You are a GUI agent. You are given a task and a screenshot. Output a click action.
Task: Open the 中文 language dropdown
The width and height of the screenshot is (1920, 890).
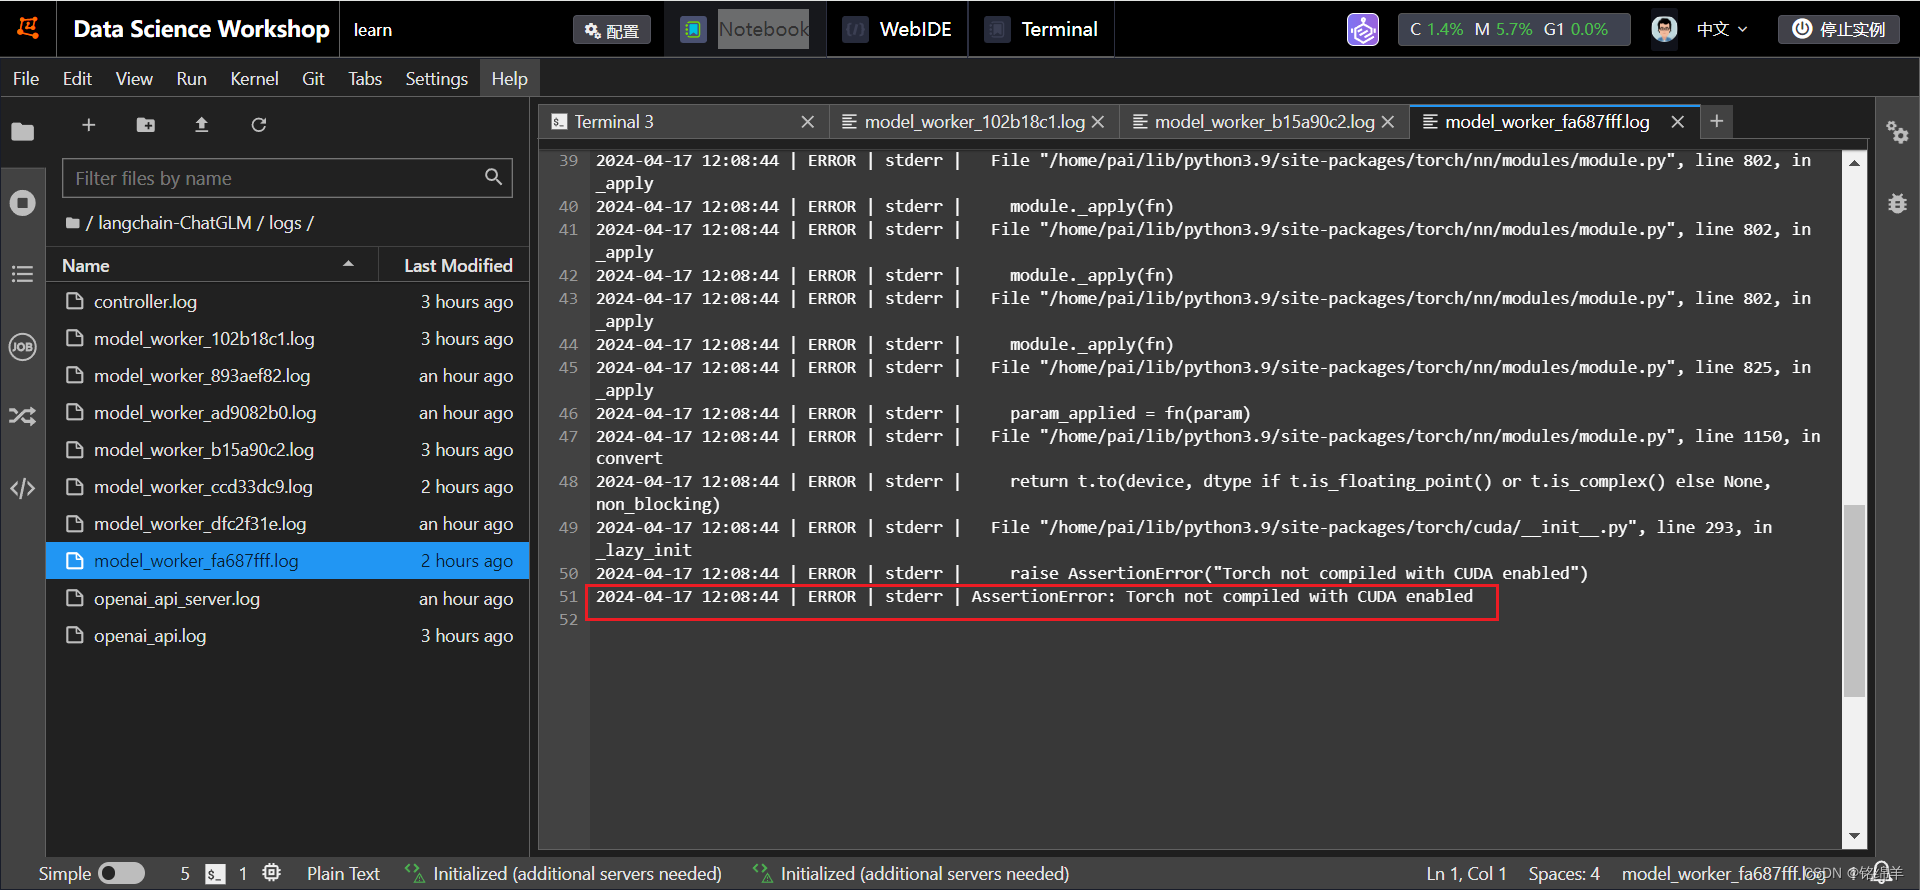(1722, 29)
